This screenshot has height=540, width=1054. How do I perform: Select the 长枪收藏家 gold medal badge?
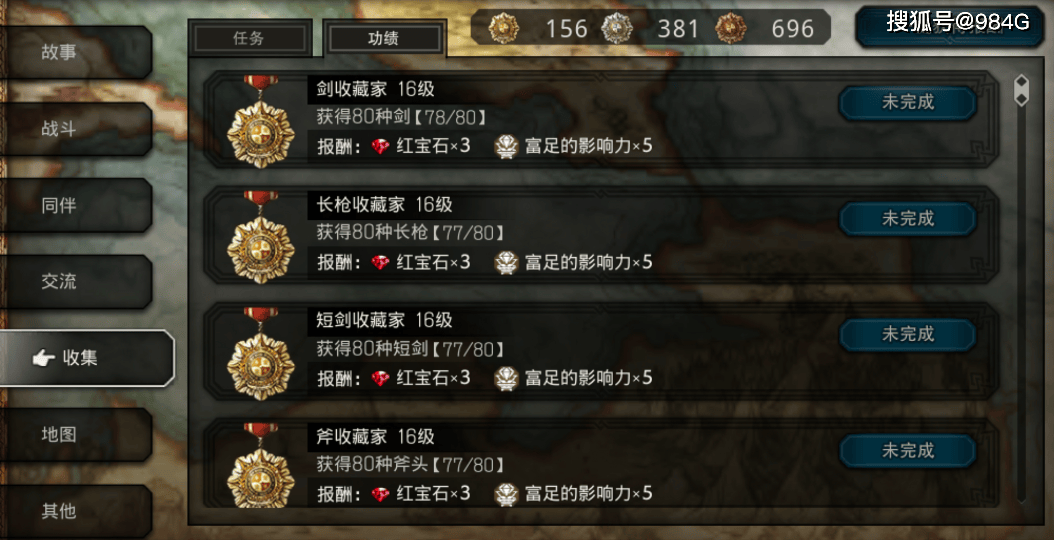(x=260, y=237)
